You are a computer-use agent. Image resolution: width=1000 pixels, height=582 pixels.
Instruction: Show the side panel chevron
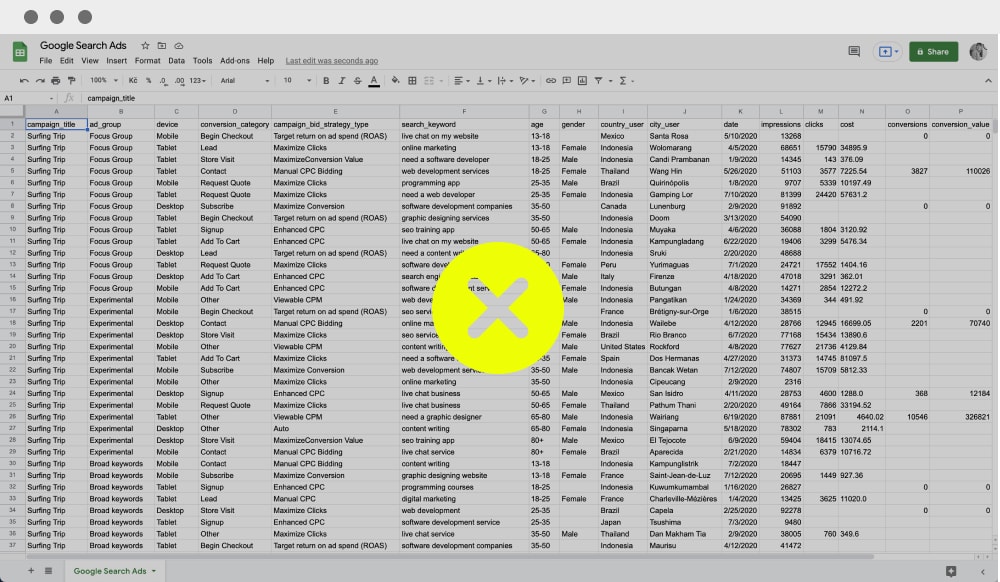pos(983,571)
